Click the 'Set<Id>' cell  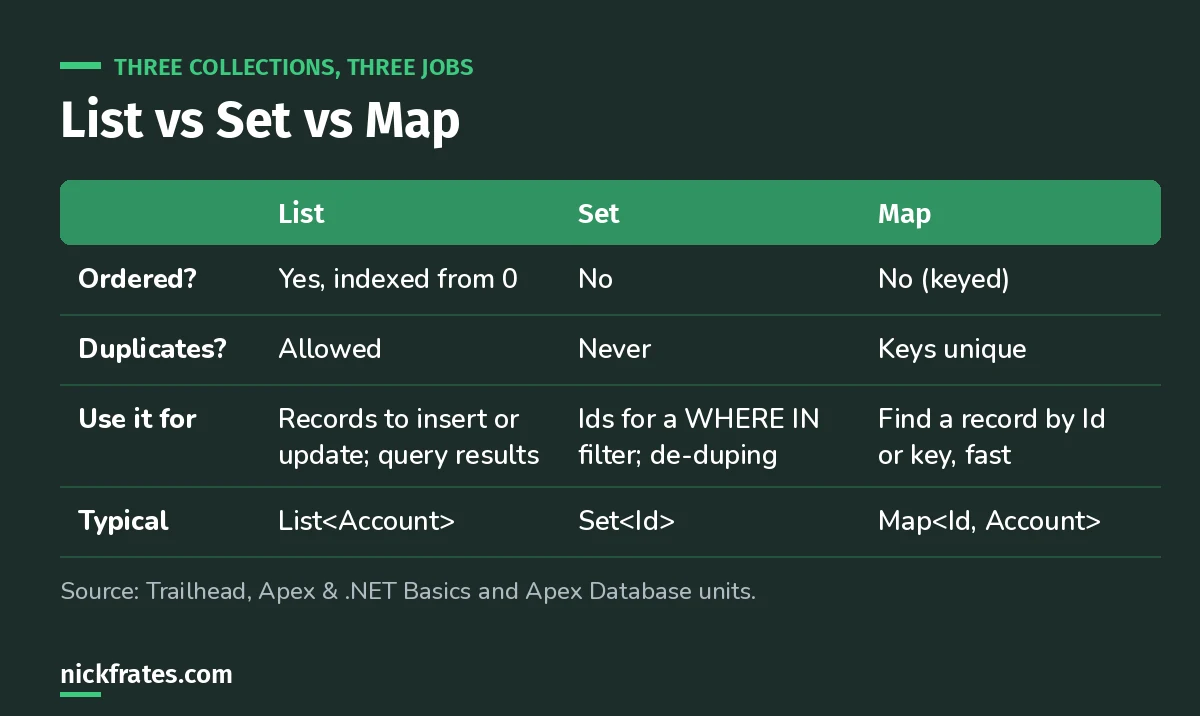coord(626,521)
